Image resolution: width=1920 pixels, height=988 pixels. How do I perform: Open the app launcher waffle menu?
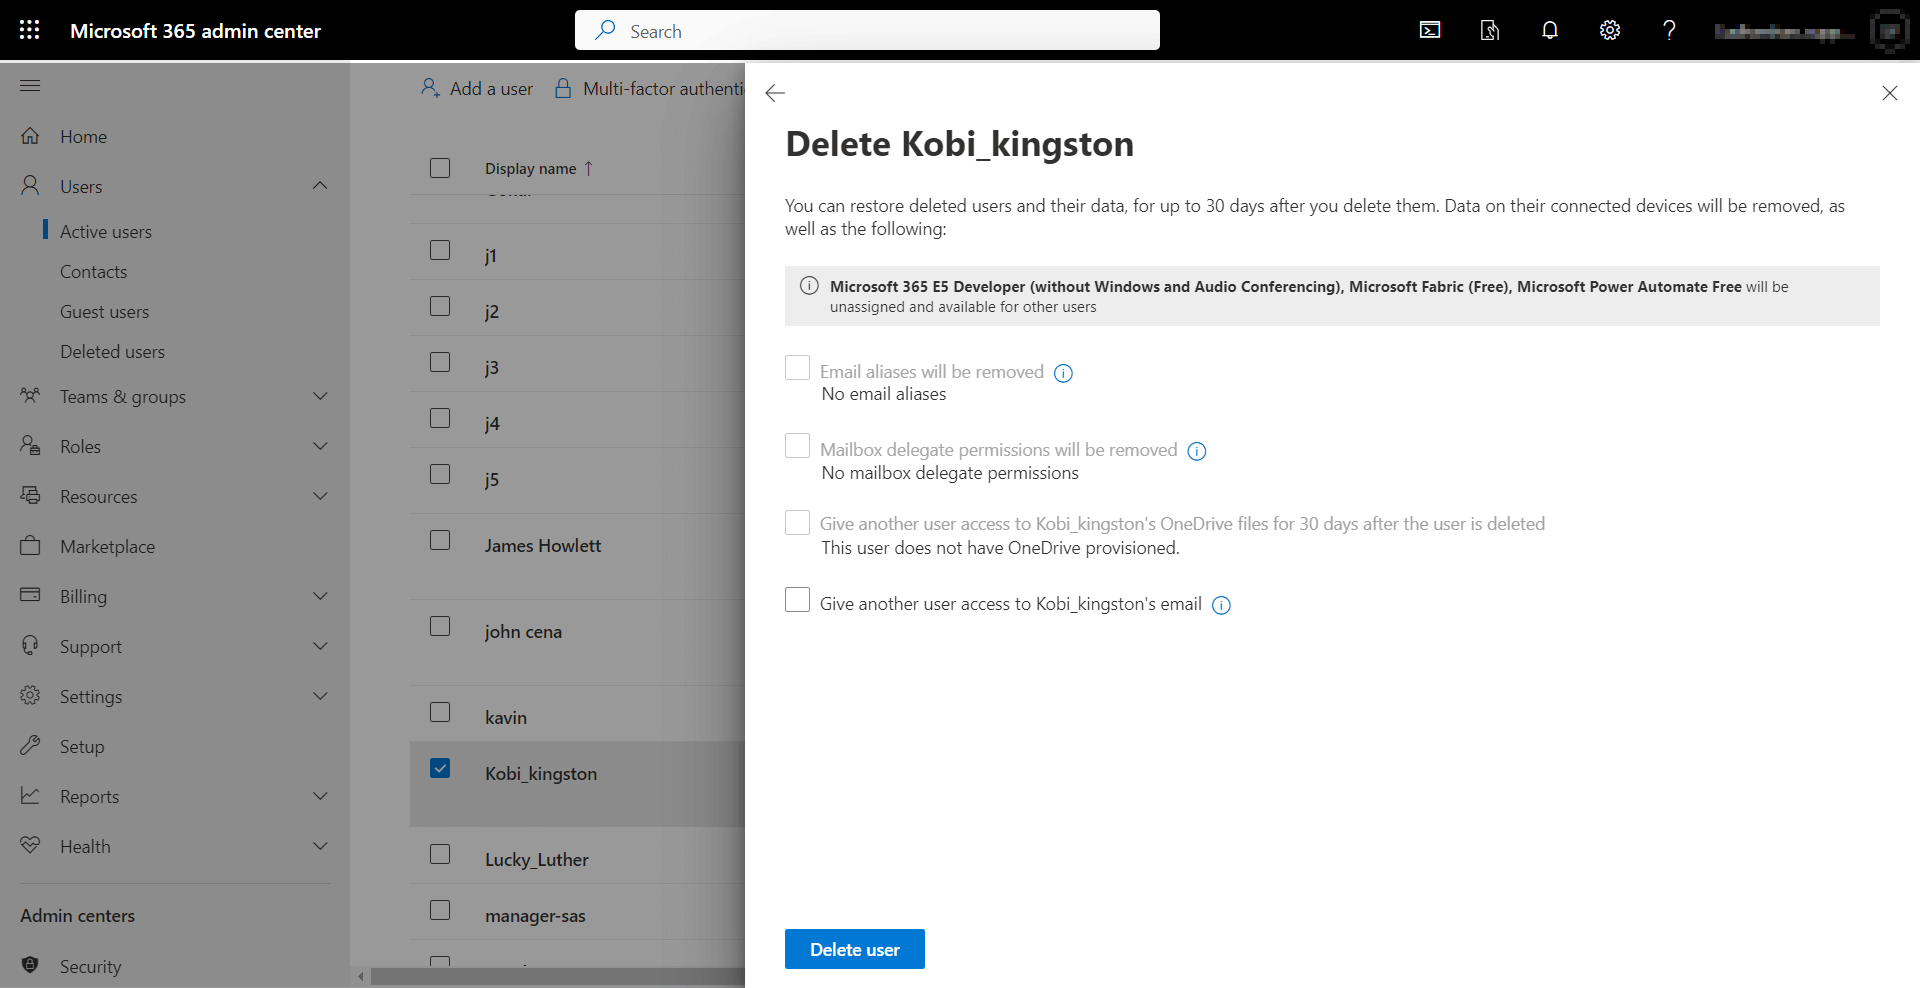click(29, 29)
